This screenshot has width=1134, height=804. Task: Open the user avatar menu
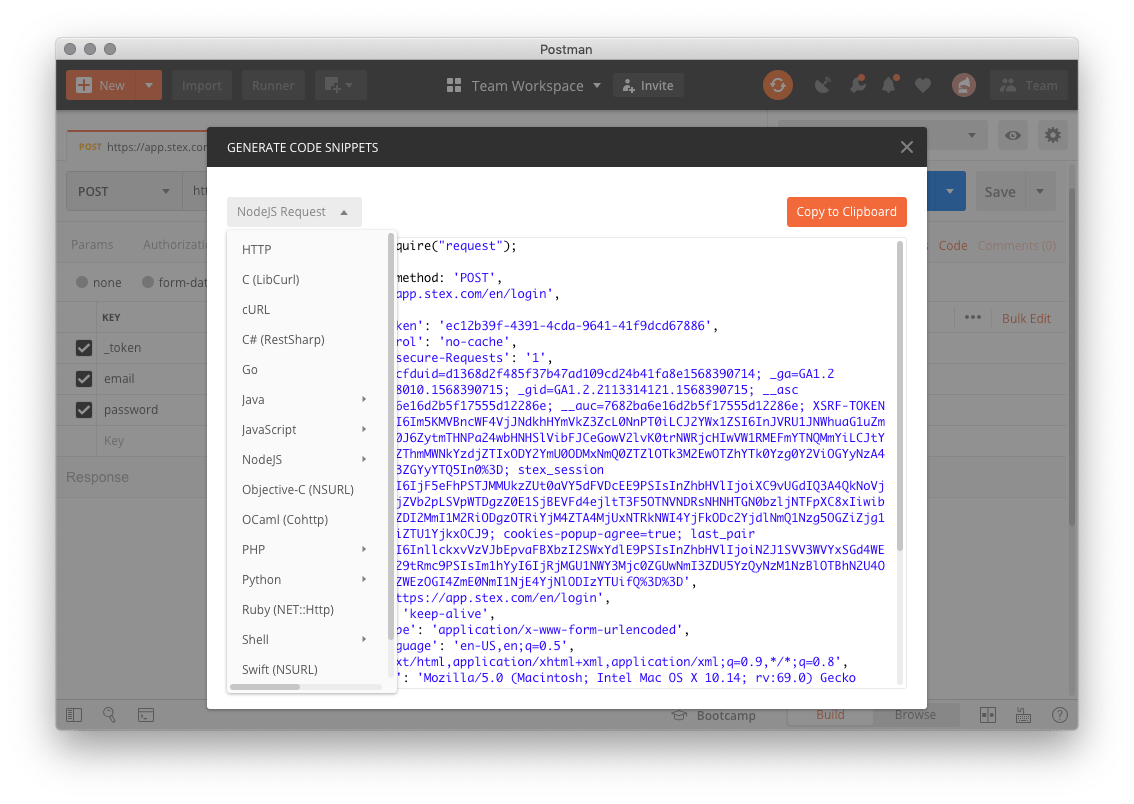pos(963,85)
